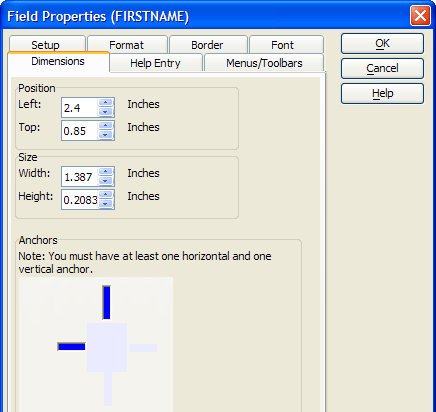Open the Border tab

208,45
